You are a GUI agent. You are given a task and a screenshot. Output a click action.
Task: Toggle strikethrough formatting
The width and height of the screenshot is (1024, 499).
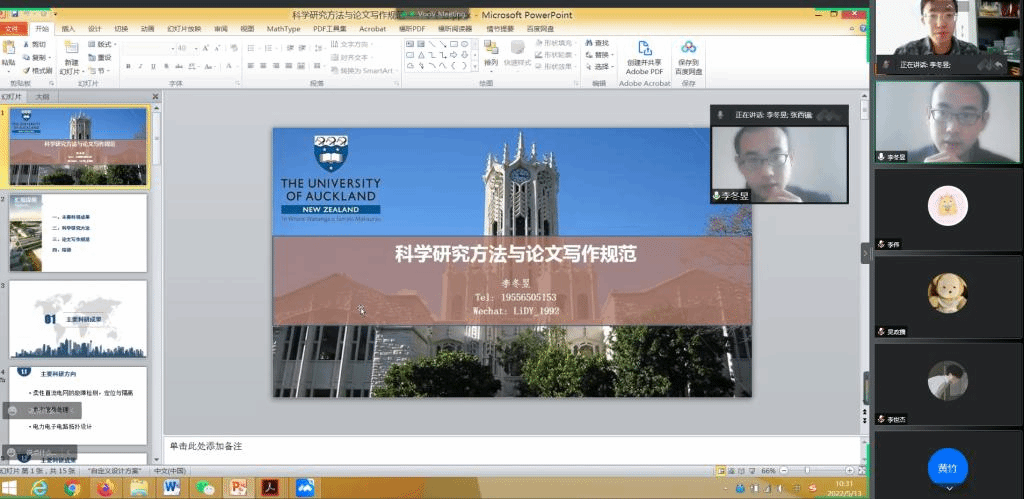178,67
